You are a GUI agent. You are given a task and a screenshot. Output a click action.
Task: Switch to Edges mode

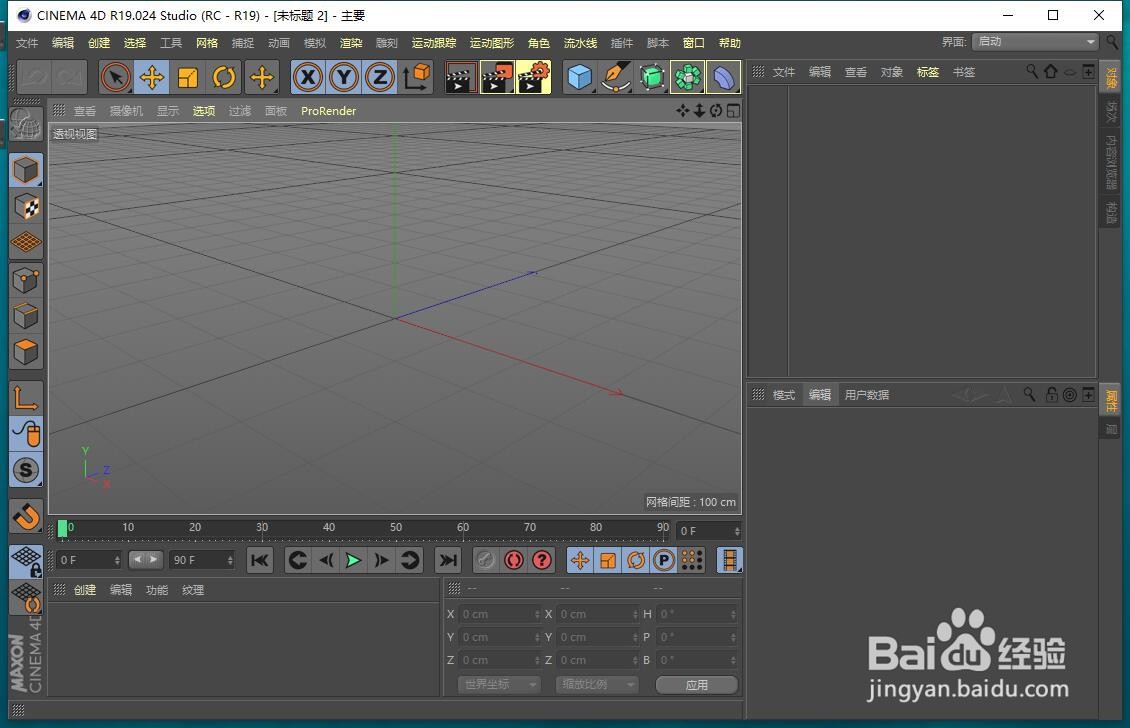coord(26,316)
